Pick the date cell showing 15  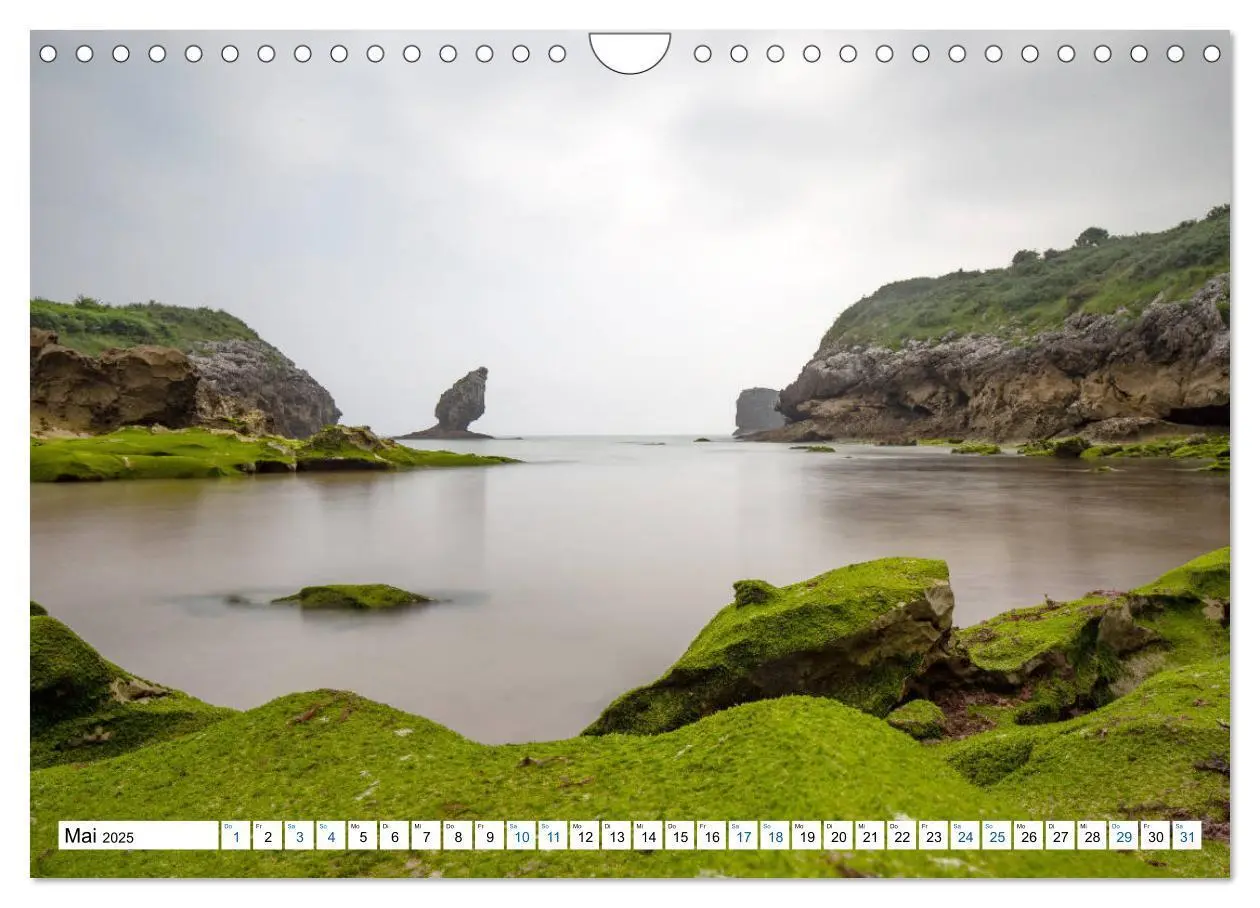click(680, 836)
